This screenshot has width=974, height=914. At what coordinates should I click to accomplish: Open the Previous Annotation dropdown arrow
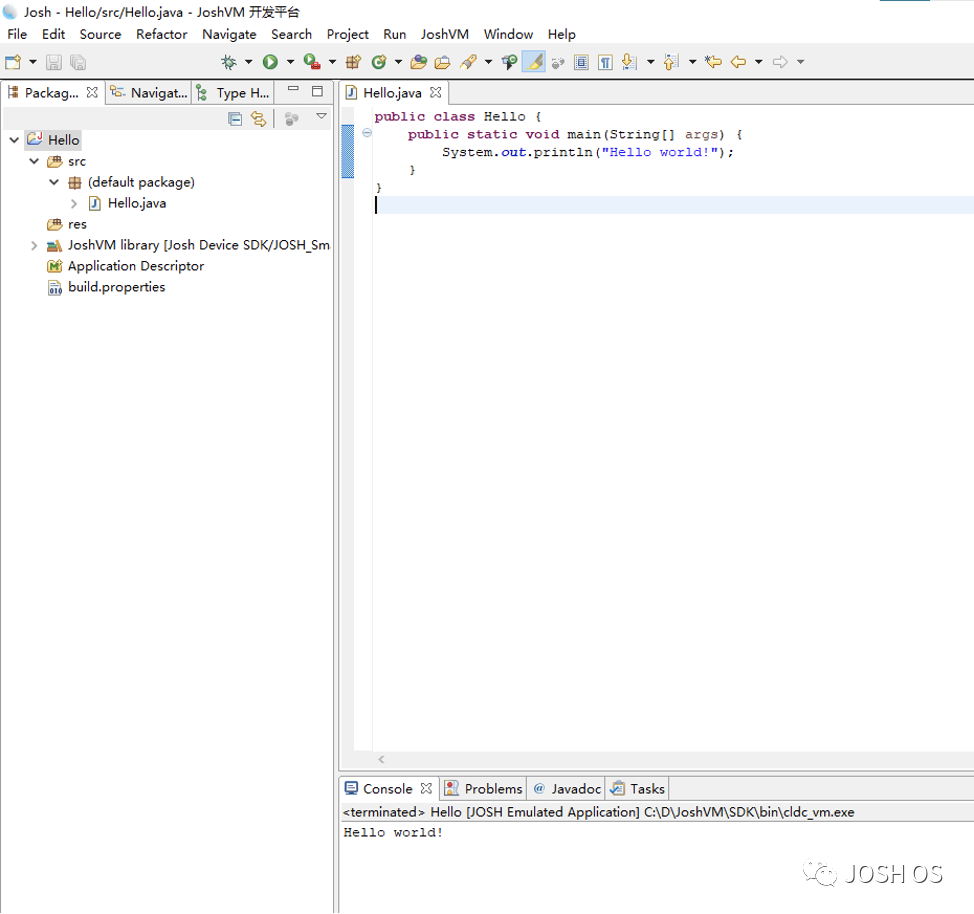point(693,62)
